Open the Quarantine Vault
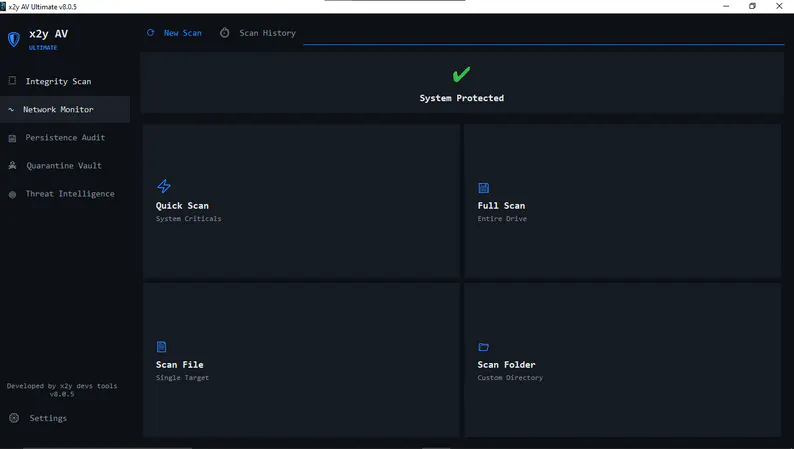 click(65, 166)
